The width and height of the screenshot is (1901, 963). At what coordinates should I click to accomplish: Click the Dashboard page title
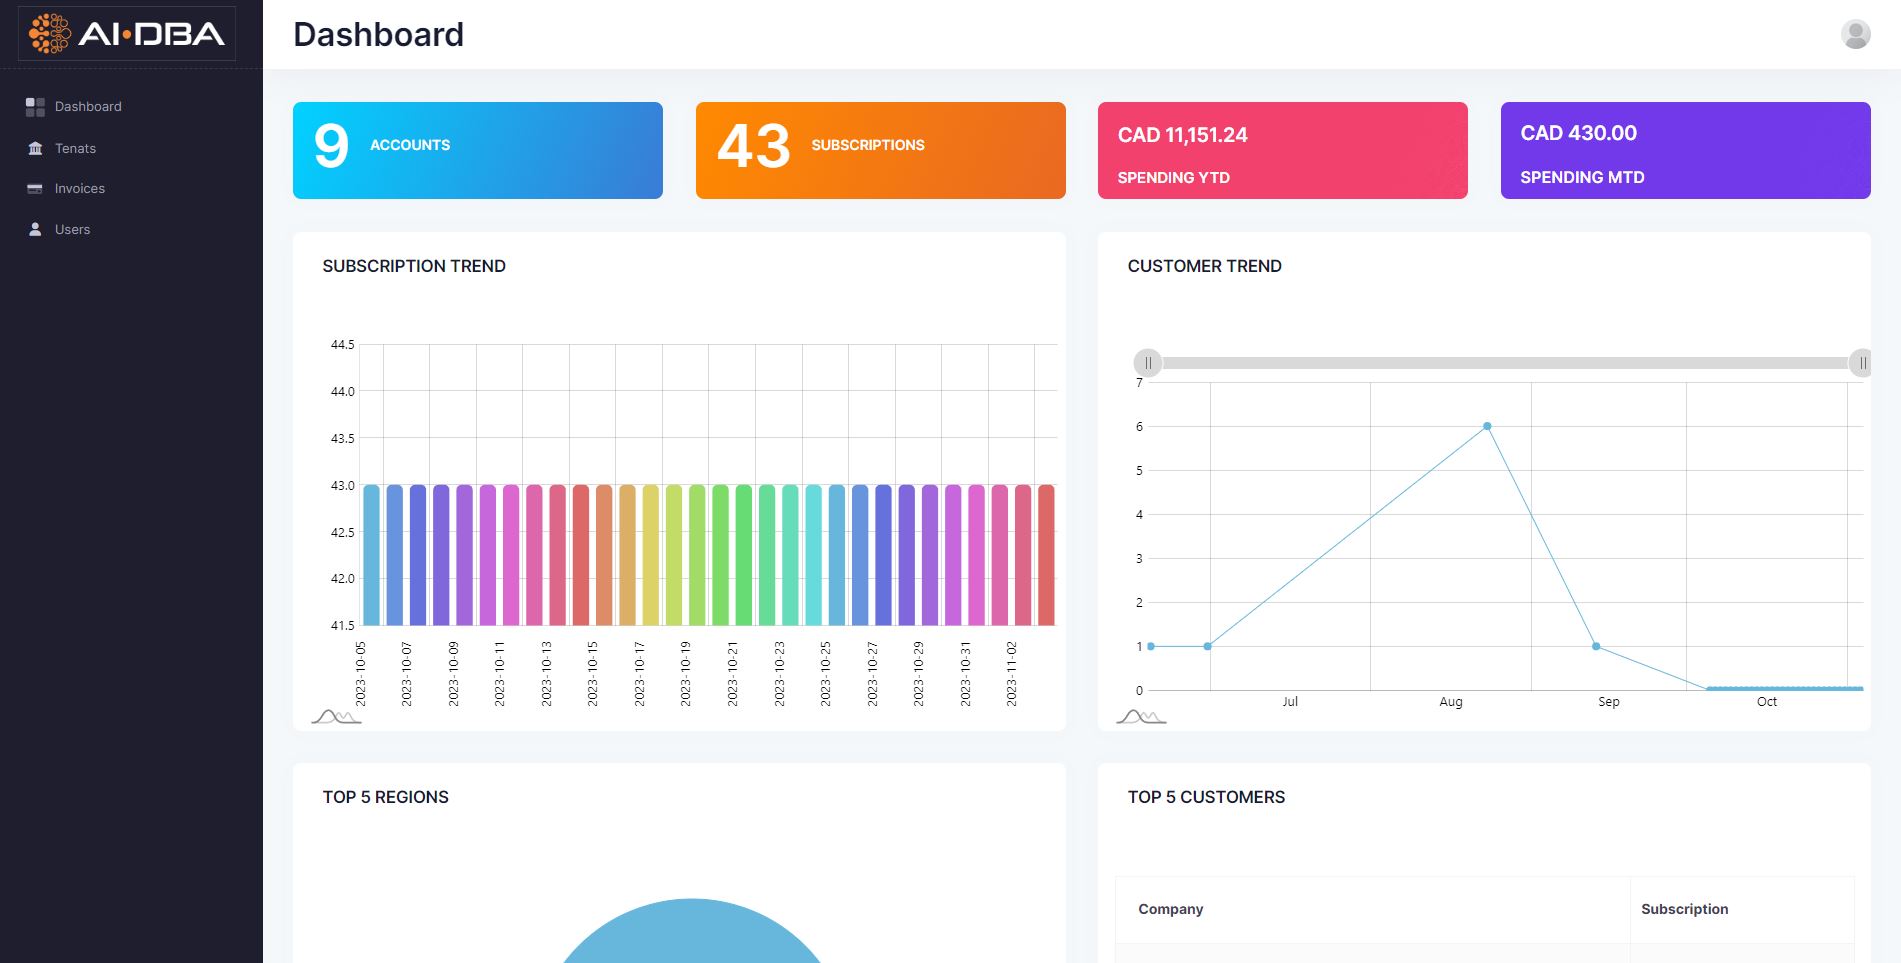378,35
